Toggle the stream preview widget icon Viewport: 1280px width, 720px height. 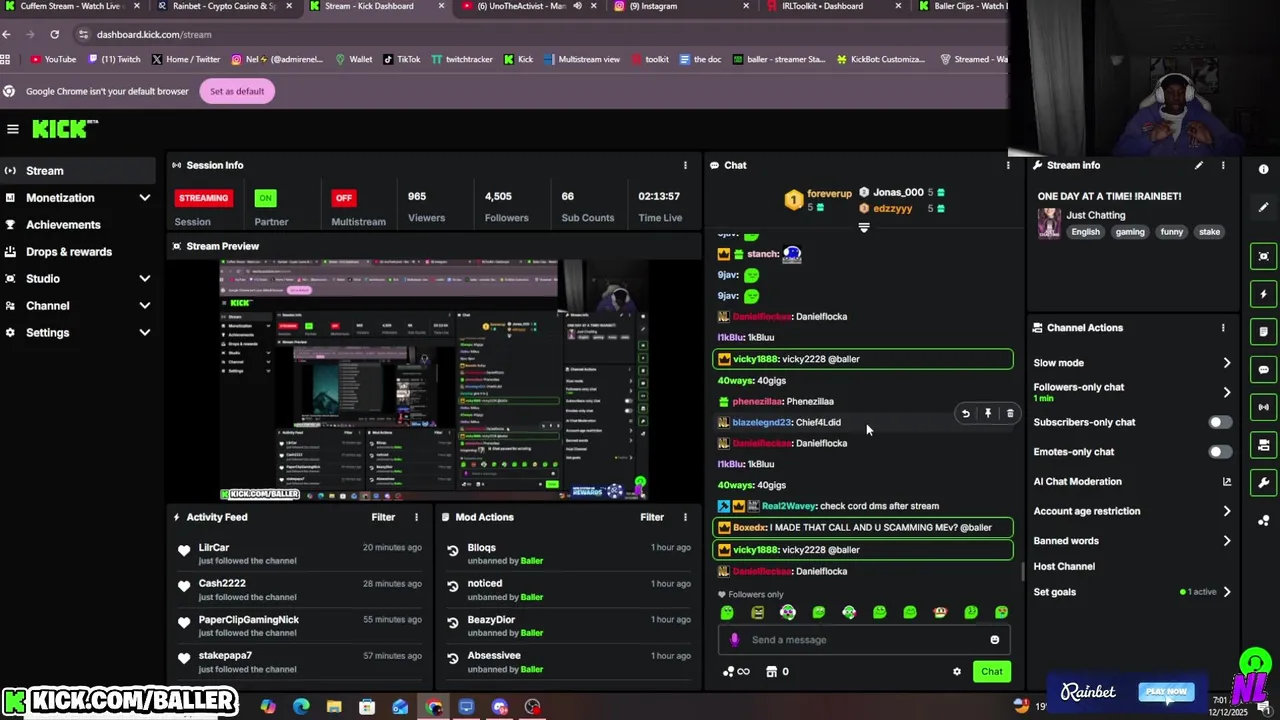click(1264, 257)
